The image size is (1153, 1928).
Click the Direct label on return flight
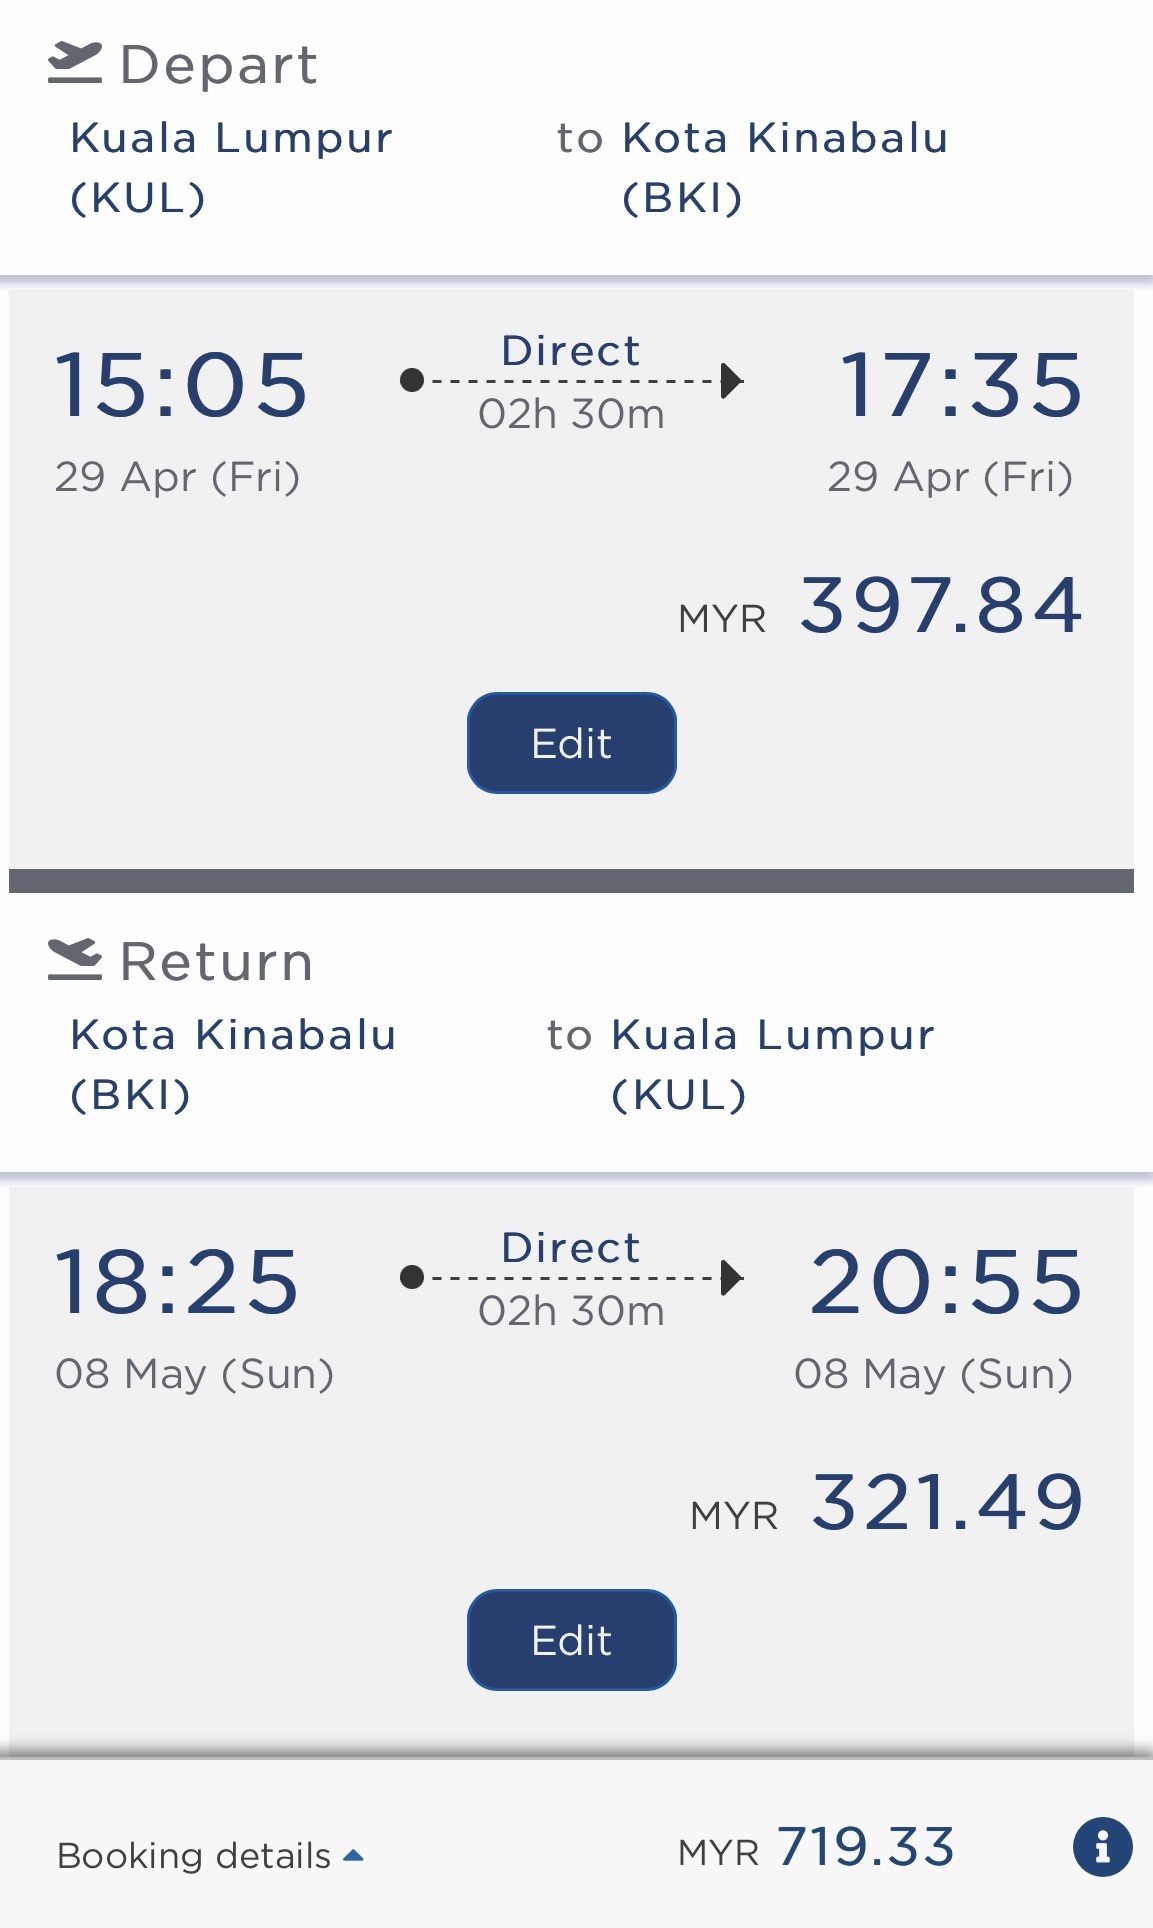(570, 1248)
